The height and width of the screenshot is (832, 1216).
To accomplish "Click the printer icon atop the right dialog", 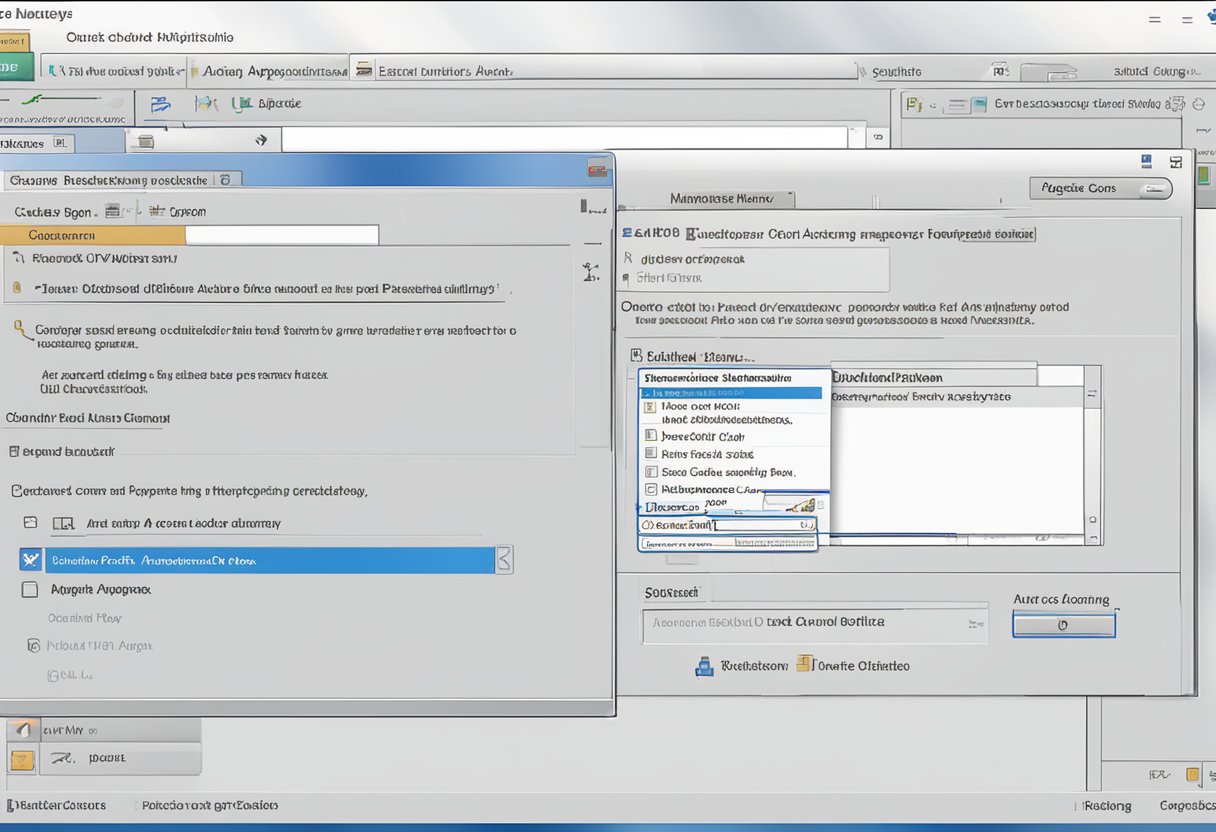I will point(1147,160).
